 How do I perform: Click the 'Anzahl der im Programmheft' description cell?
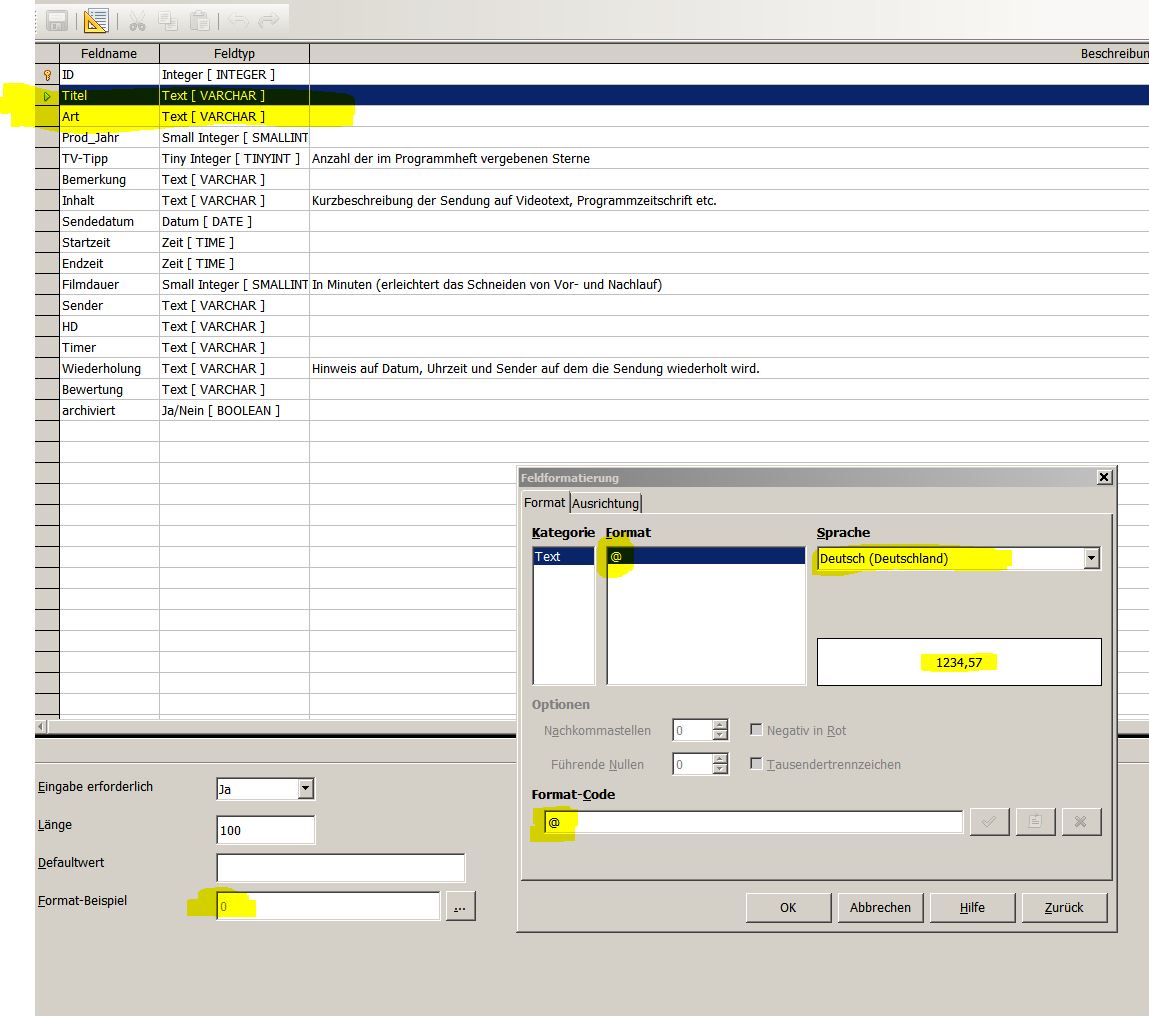(729, 158)
